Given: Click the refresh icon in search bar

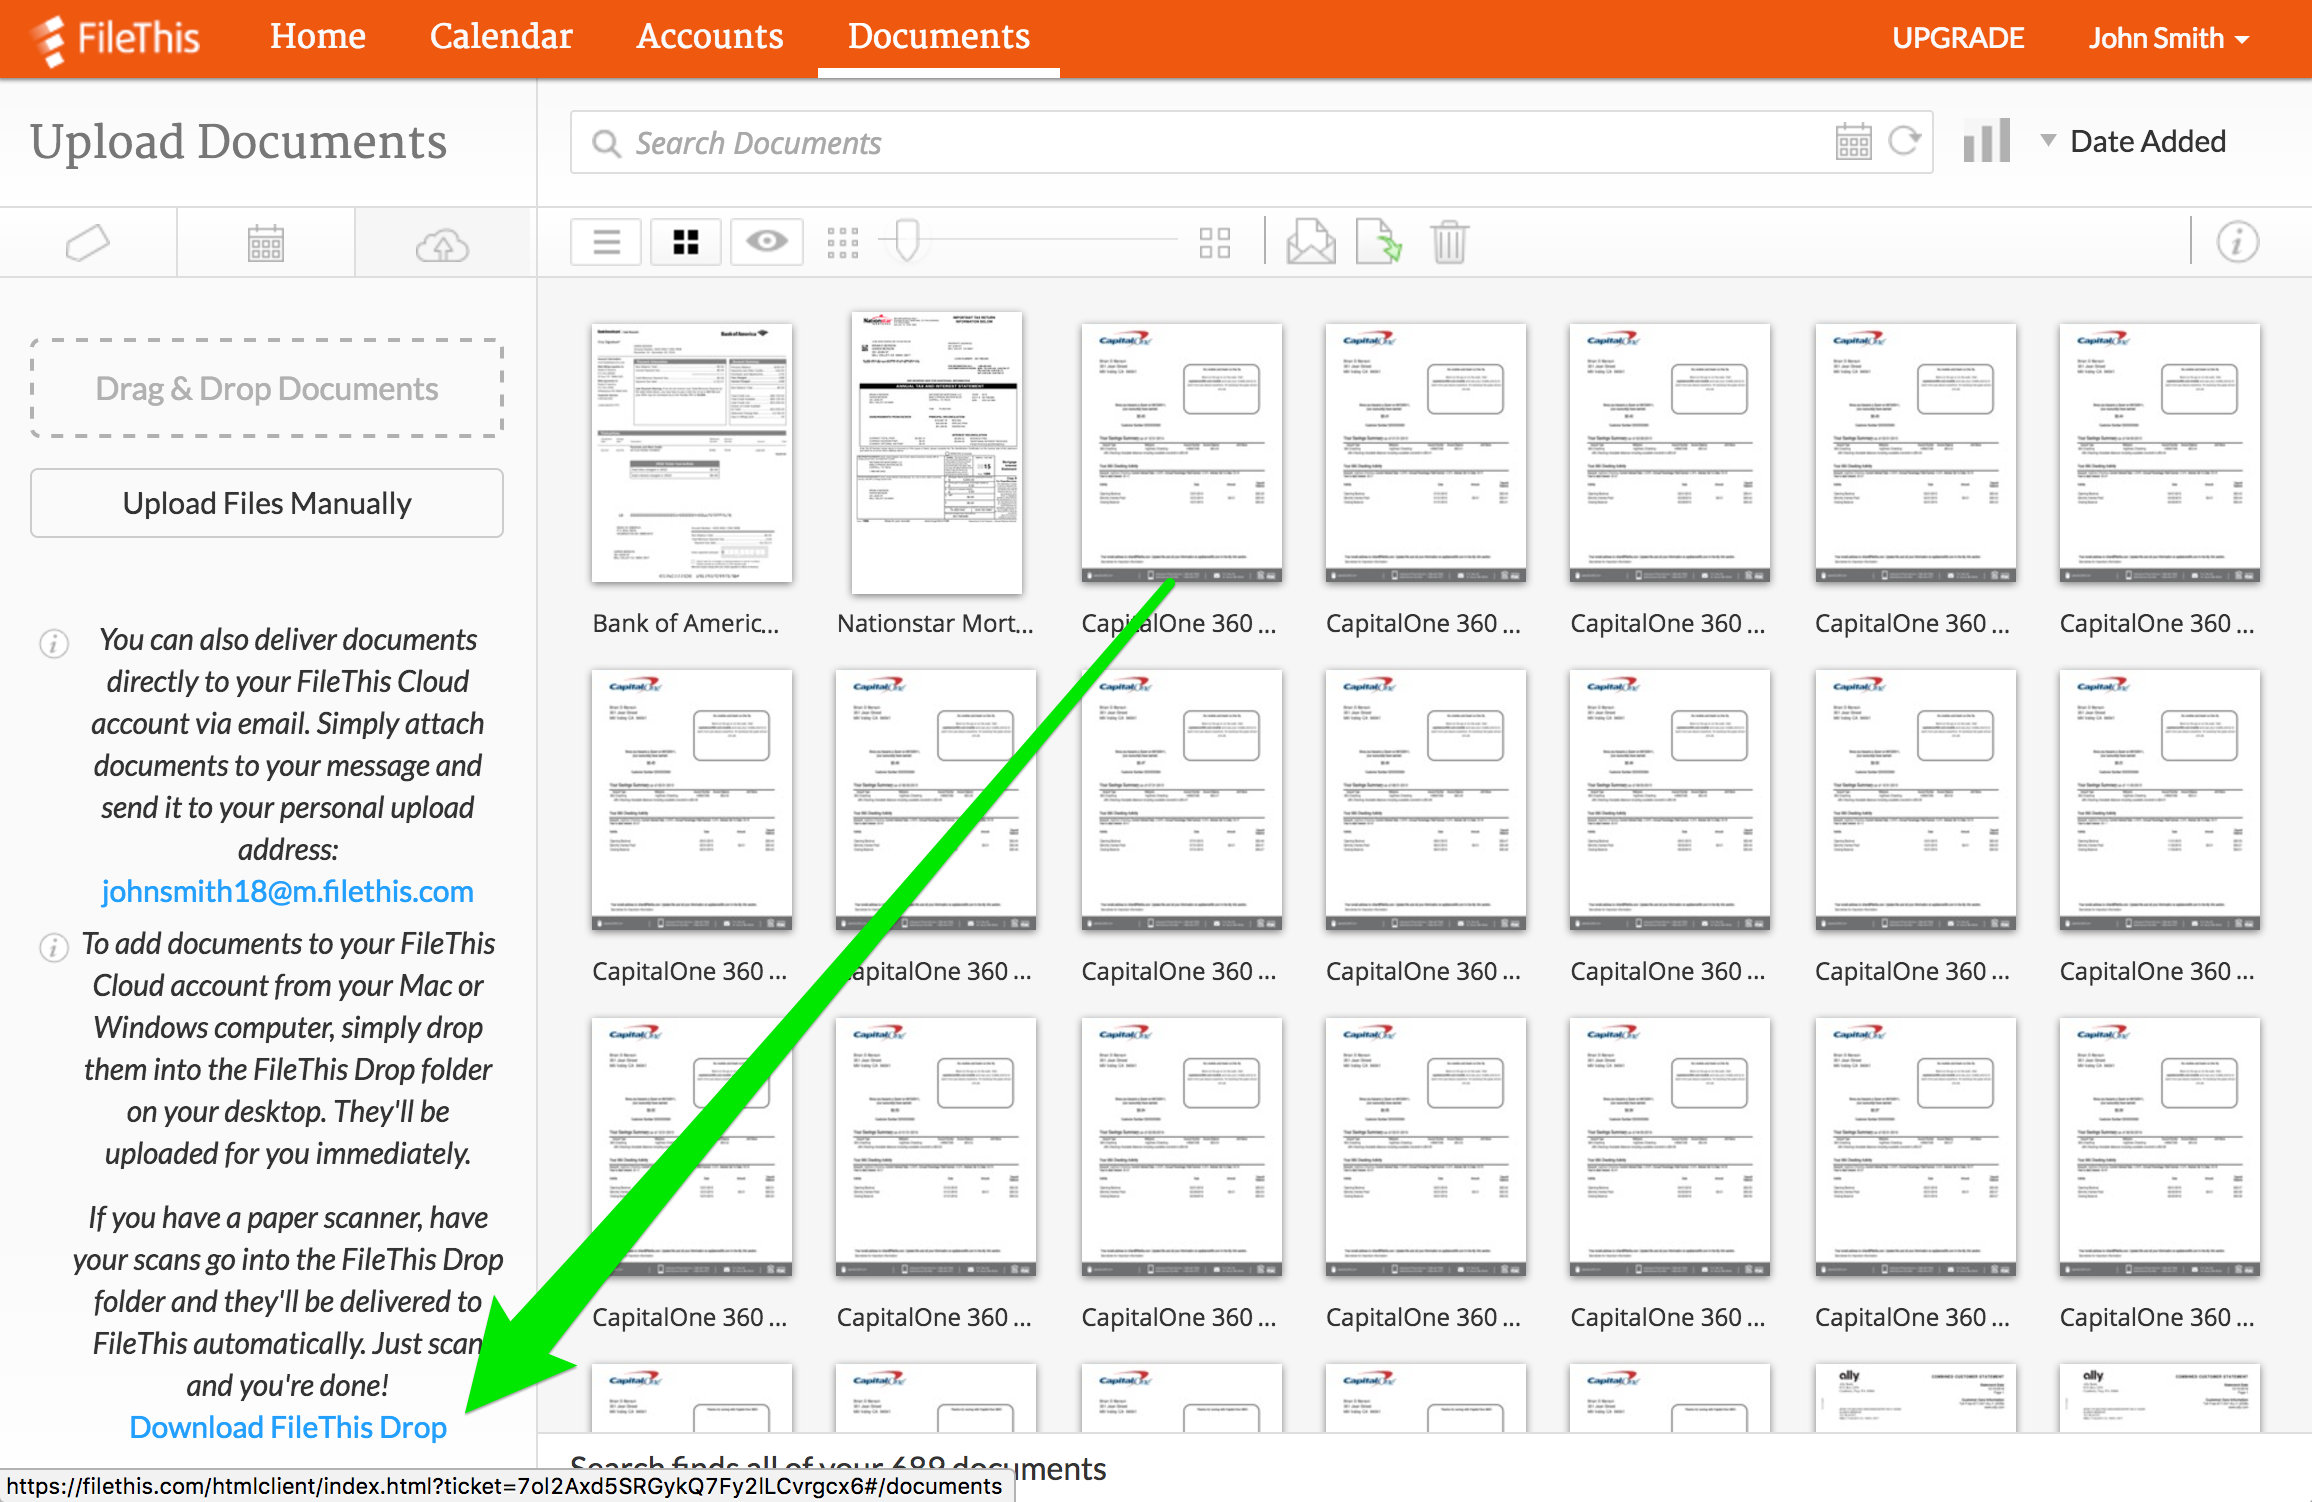Looking at the screenshot, I should [x=1904, y=141].
